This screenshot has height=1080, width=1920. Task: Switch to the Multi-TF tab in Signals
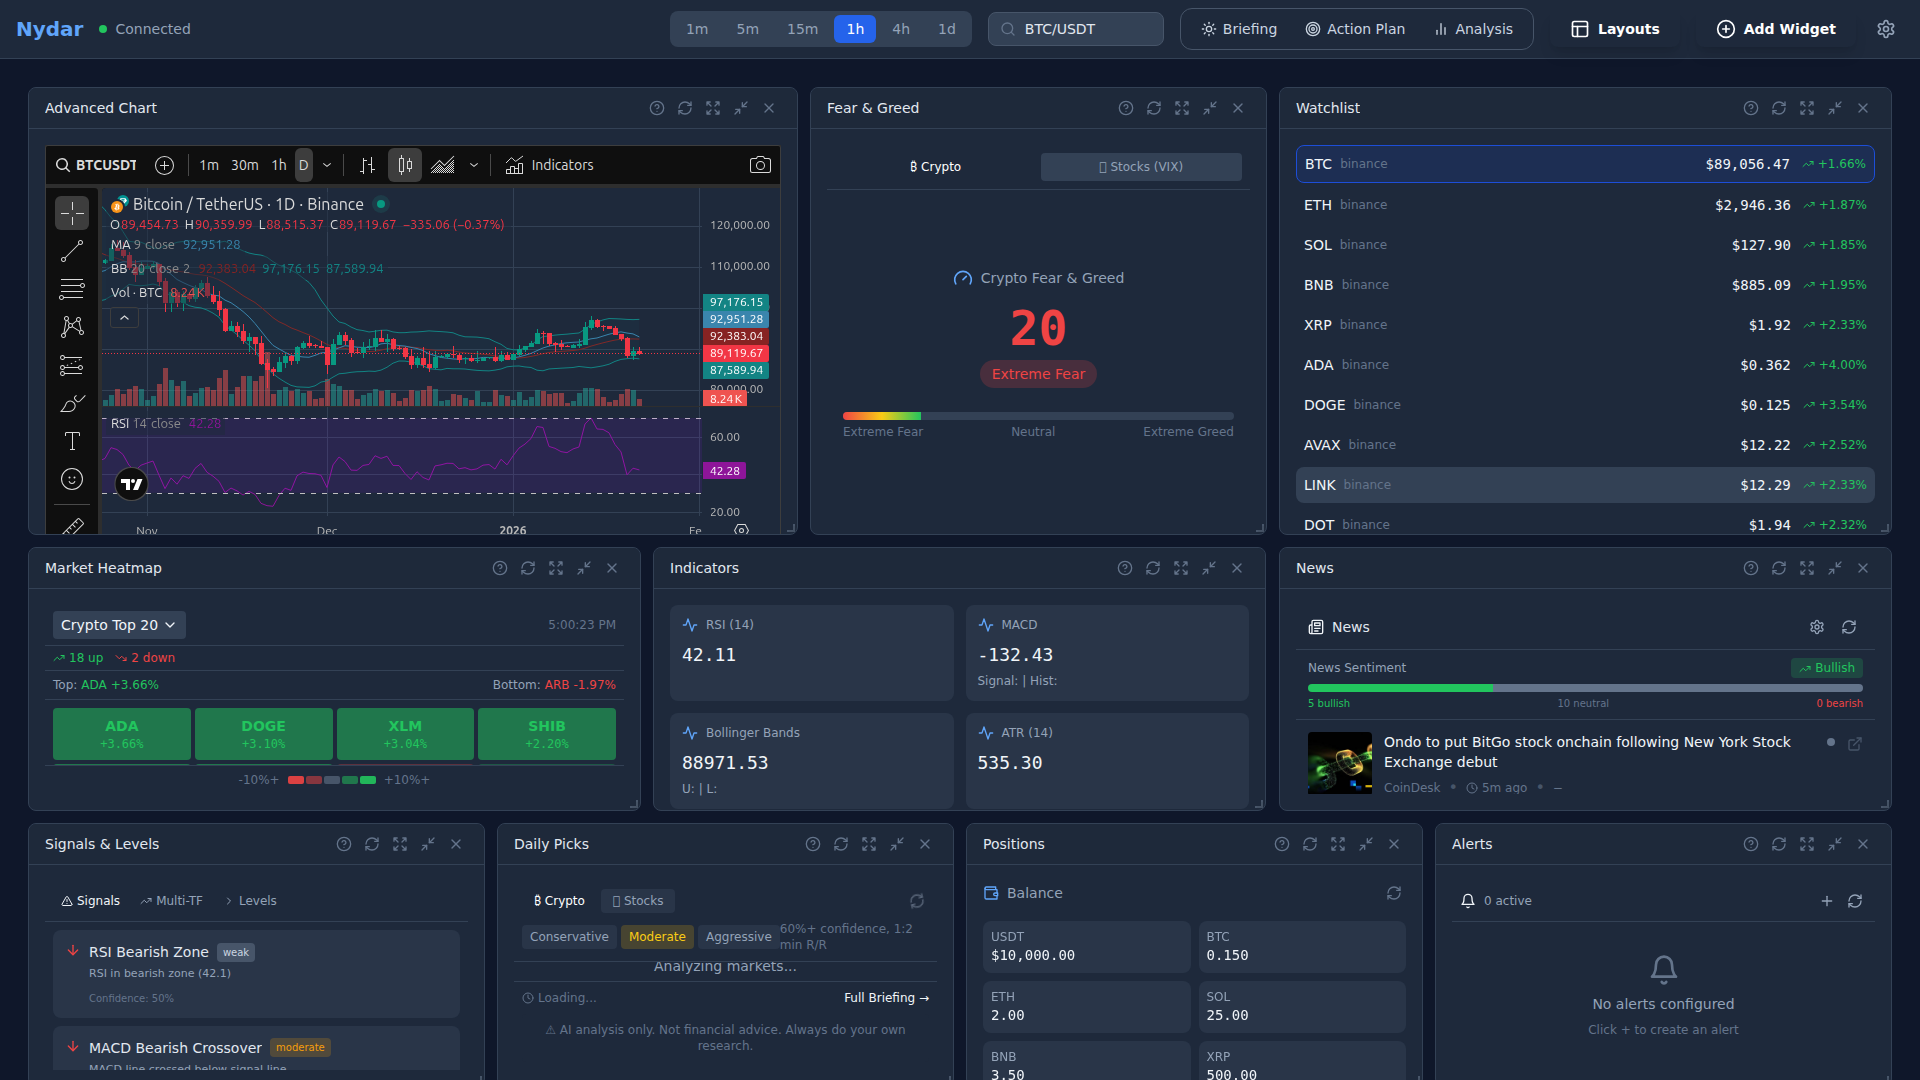(171, 900)
